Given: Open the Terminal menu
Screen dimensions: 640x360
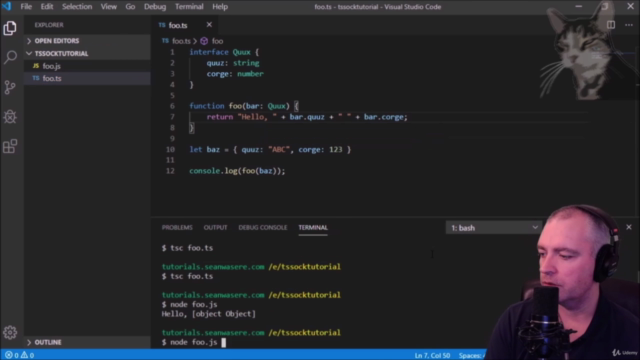Looking at the screenshot, I should pos(189,7).
